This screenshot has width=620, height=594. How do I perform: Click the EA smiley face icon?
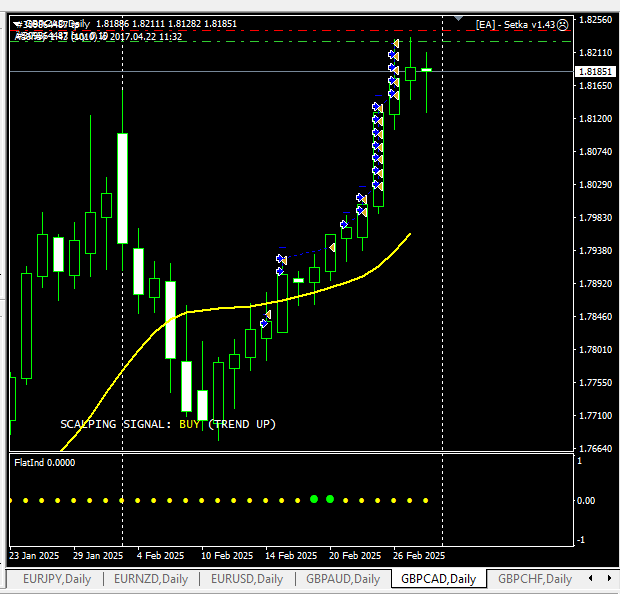(x=562, y=25)
